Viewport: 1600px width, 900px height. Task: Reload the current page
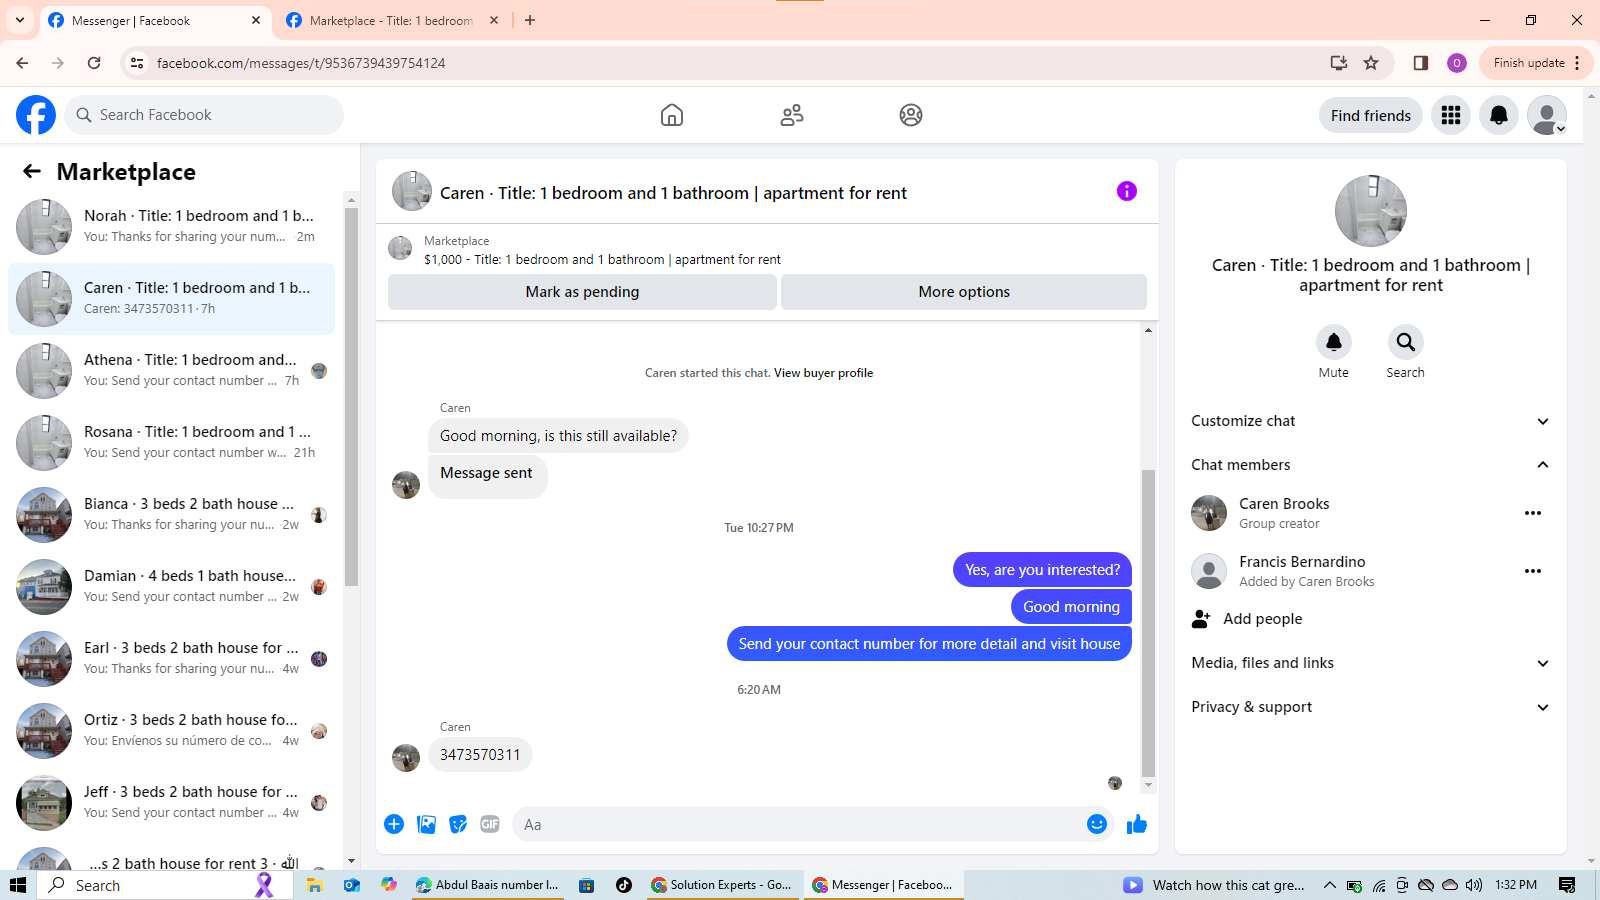[94, 63]
